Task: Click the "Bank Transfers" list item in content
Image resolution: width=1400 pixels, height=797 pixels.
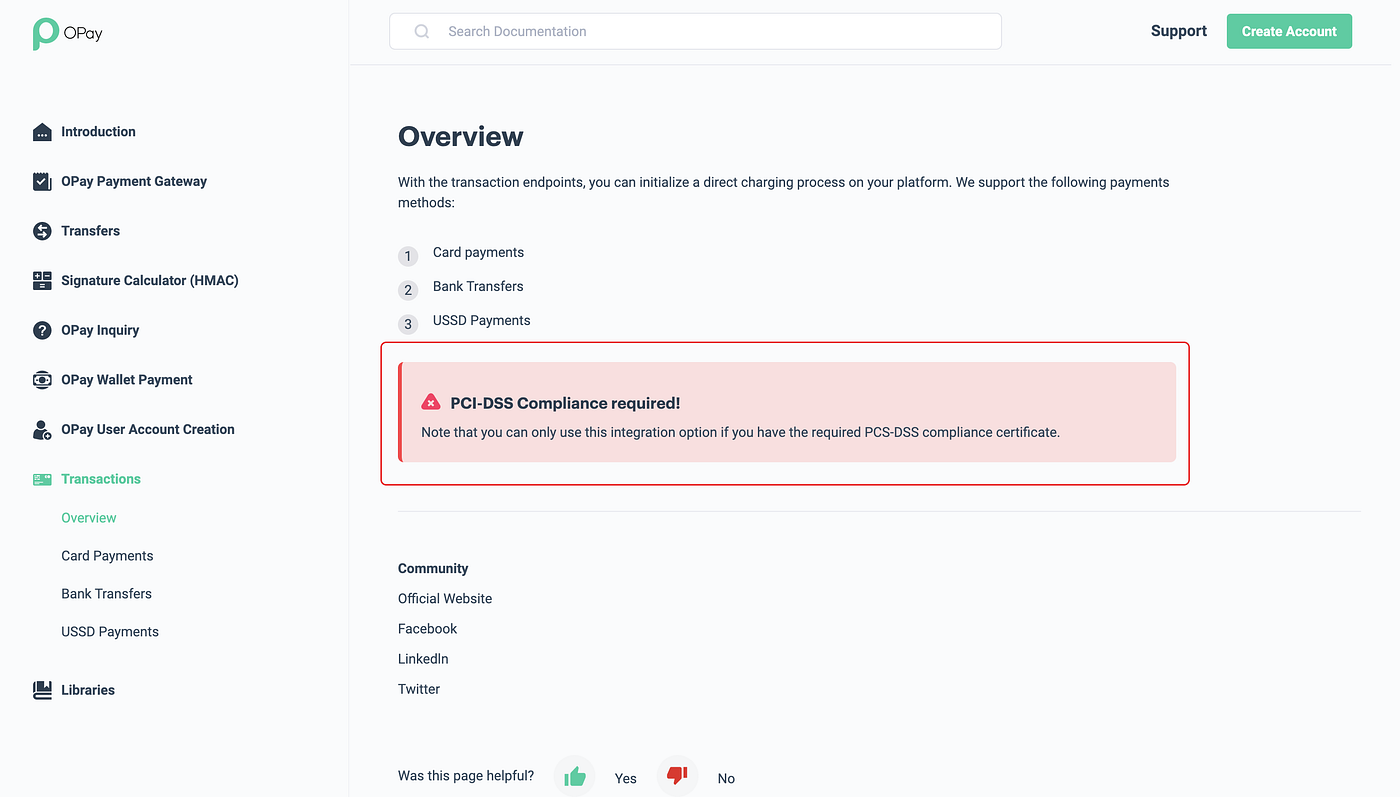Action: (x=478, y=286)
